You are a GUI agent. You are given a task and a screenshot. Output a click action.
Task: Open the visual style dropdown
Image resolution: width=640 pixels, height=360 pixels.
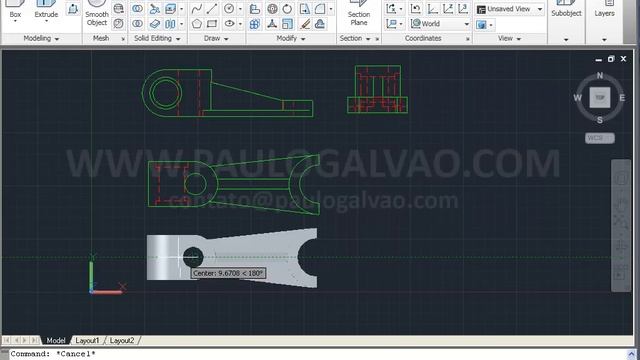pos(491,25)
